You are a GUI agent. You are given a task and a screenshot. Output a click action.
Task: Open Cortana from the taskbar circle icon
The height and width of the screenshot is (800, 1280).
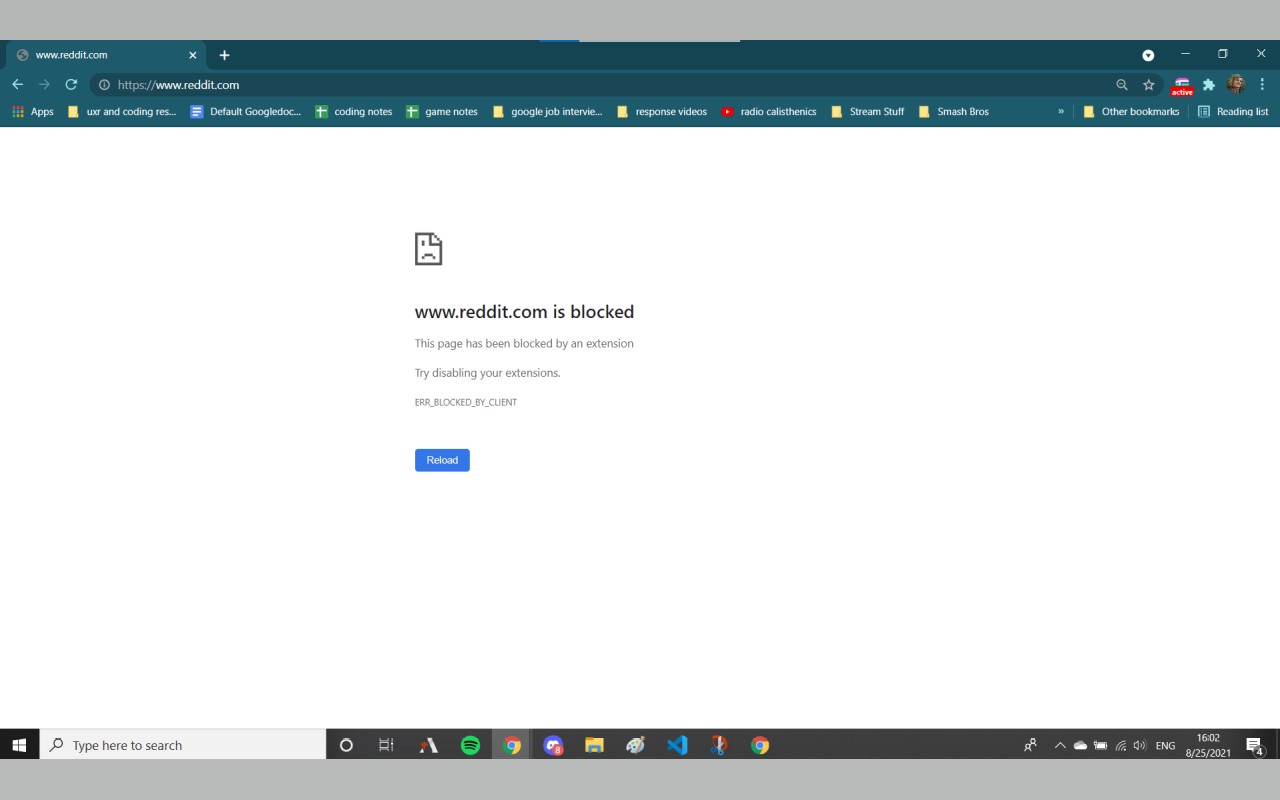[346, 745]
